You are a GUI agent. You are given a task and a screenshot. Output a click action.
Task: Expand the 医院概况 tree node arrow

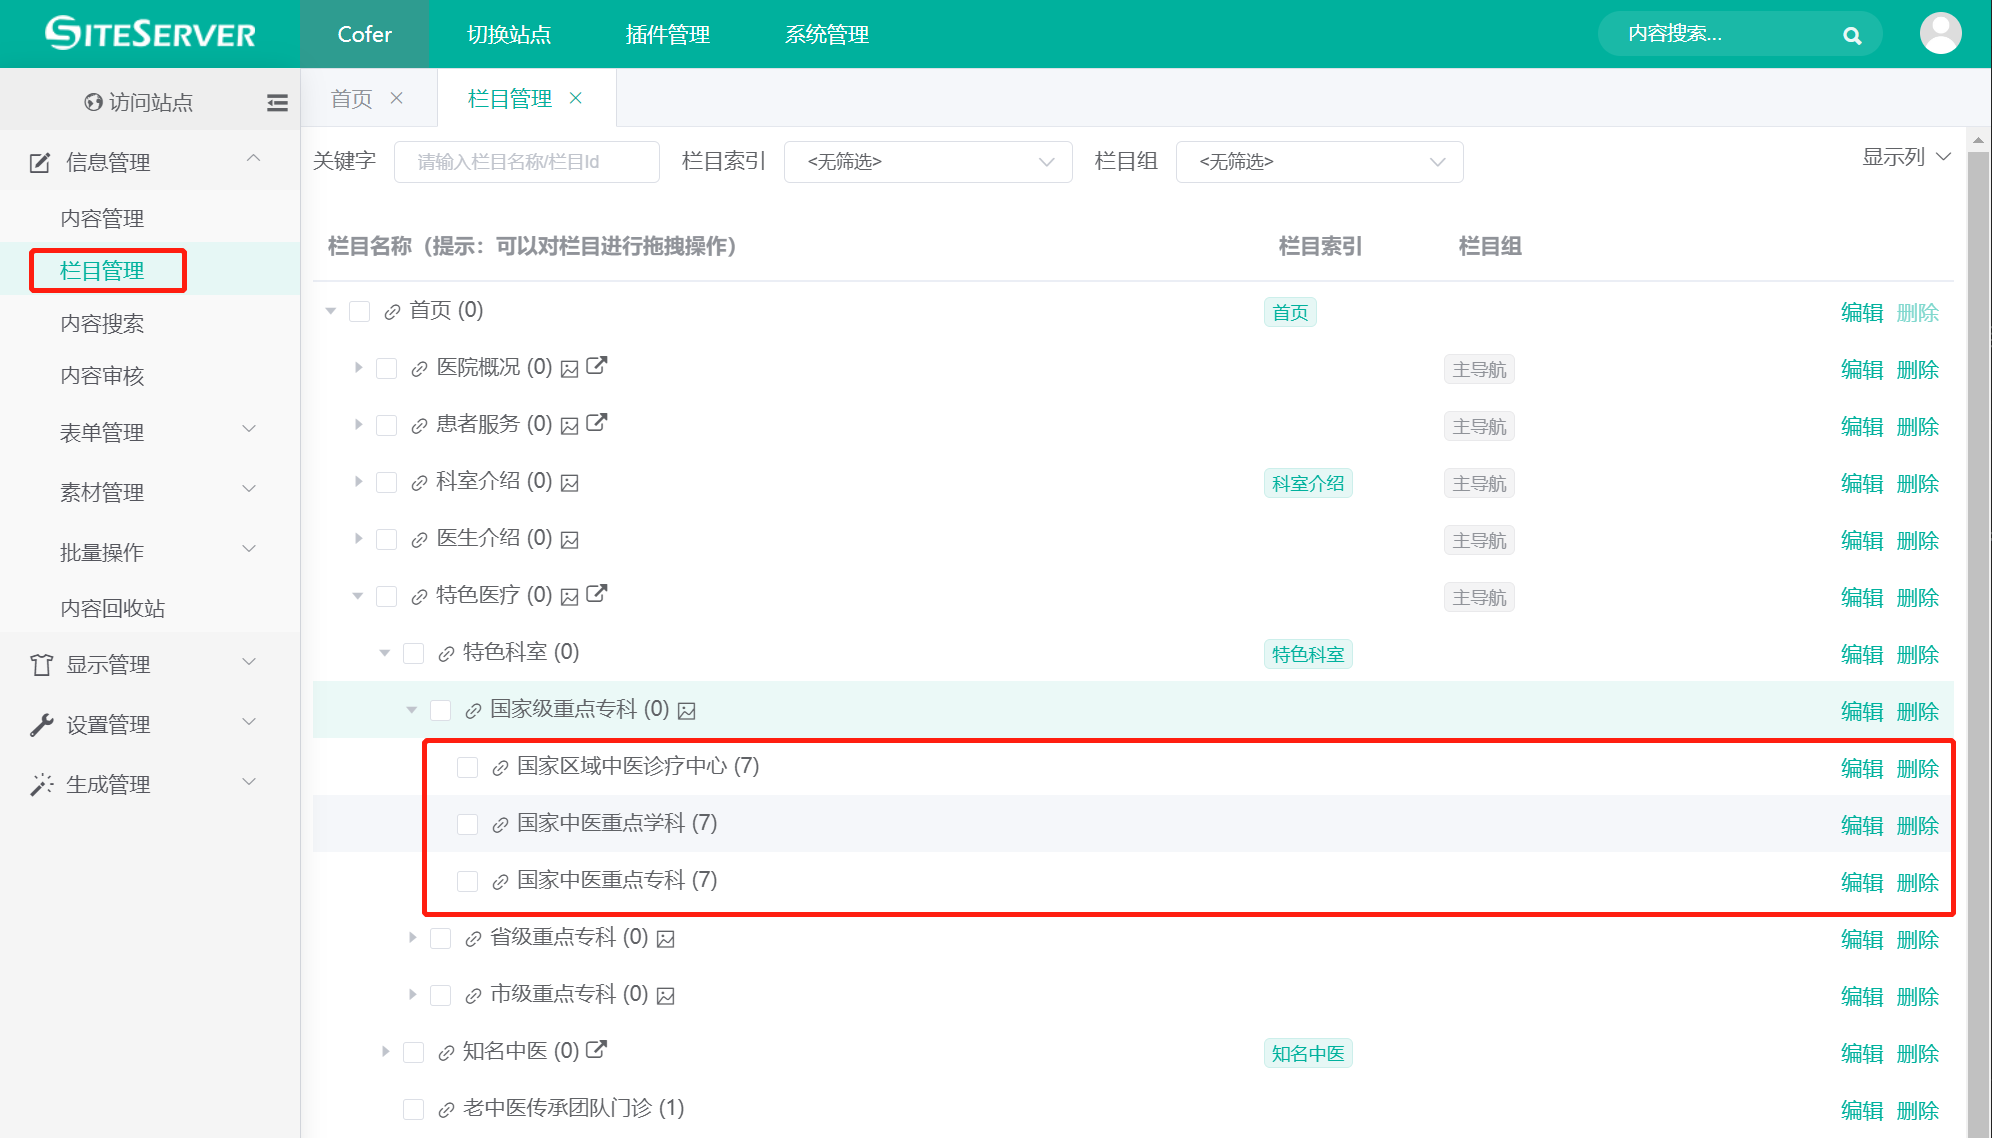coord(358,368)
